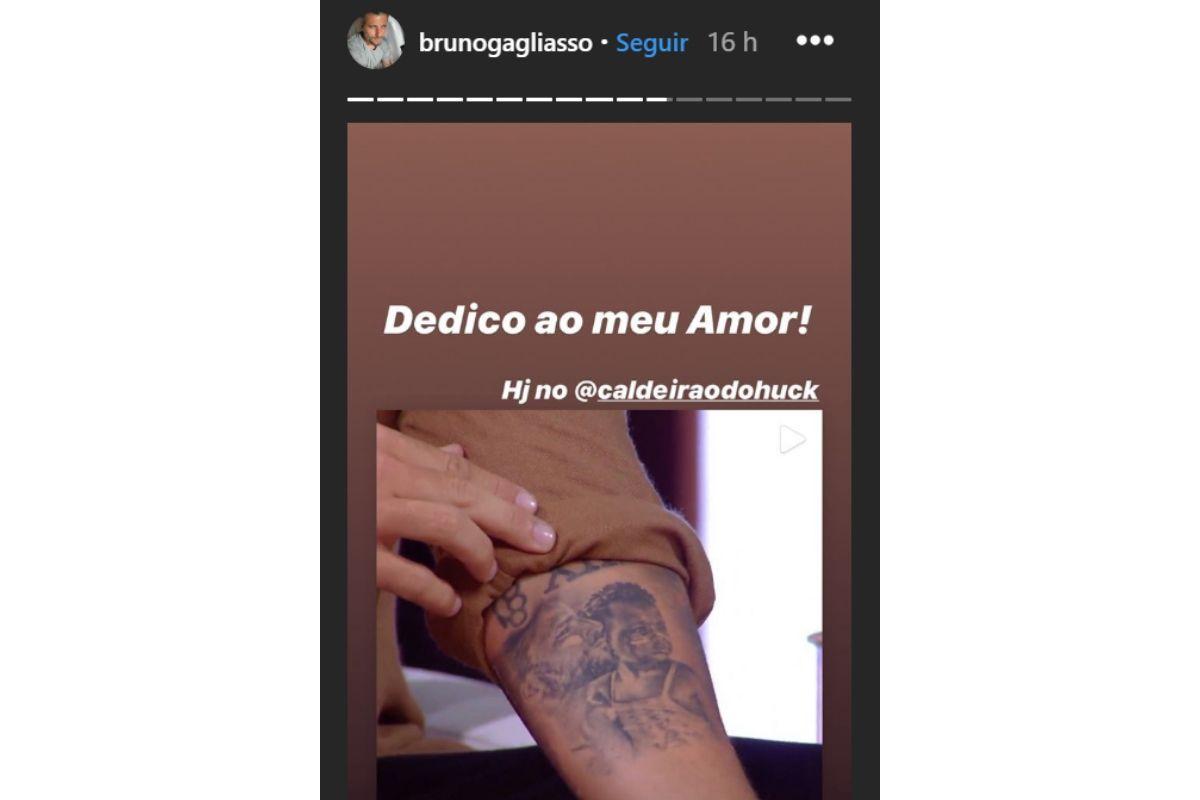This screenshot has width=1200, height=800.
Task: Select the currently playing story progress segment
Action: tap(659, 99)
